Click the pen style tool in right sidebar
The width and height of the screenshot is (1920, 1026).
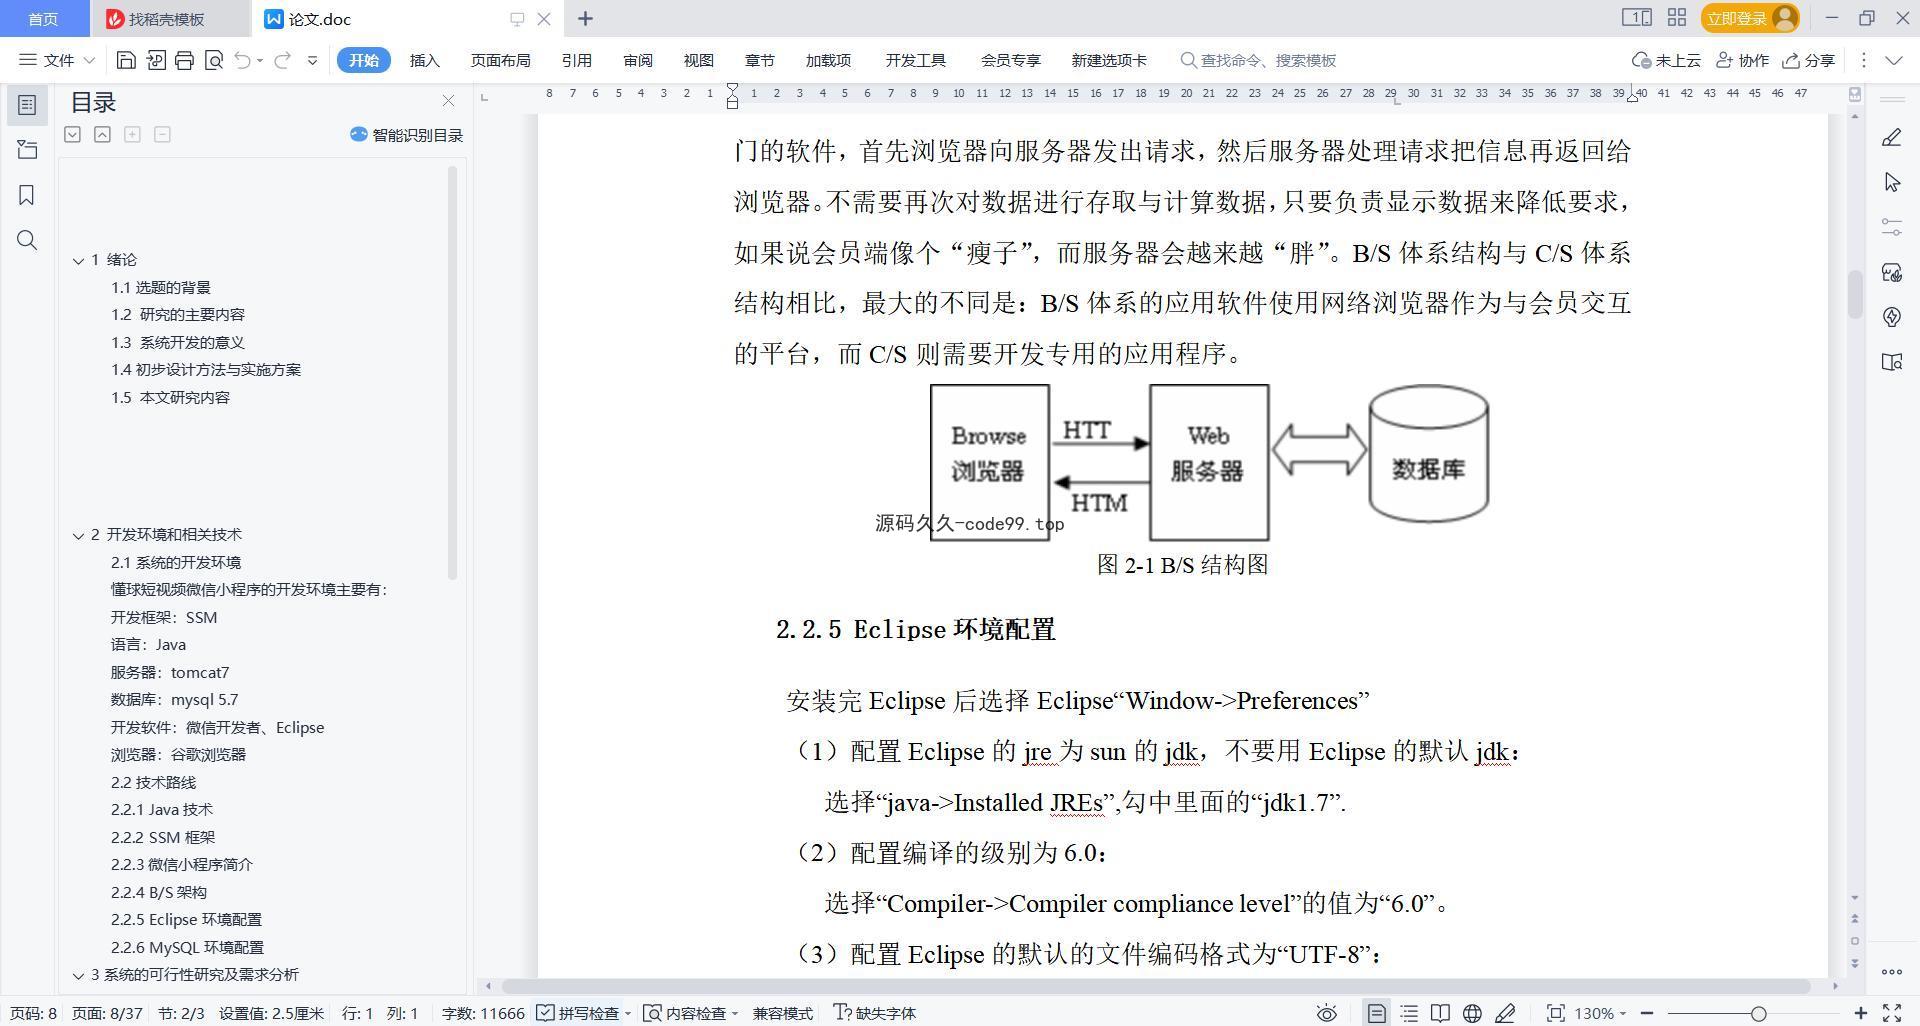tap(1891, 138)
